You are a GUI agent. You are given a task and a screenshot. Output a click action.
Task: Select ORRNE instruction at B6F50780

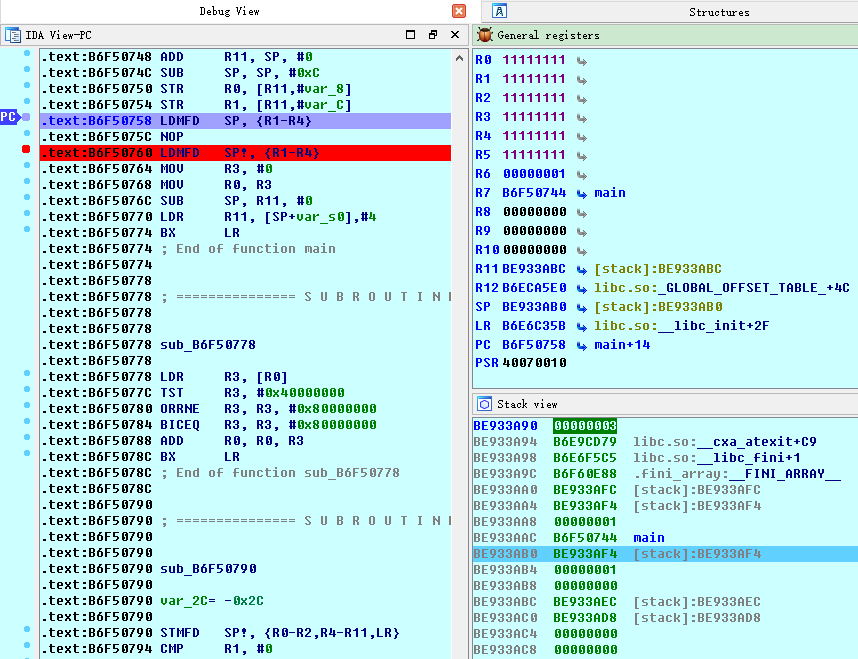268,409
